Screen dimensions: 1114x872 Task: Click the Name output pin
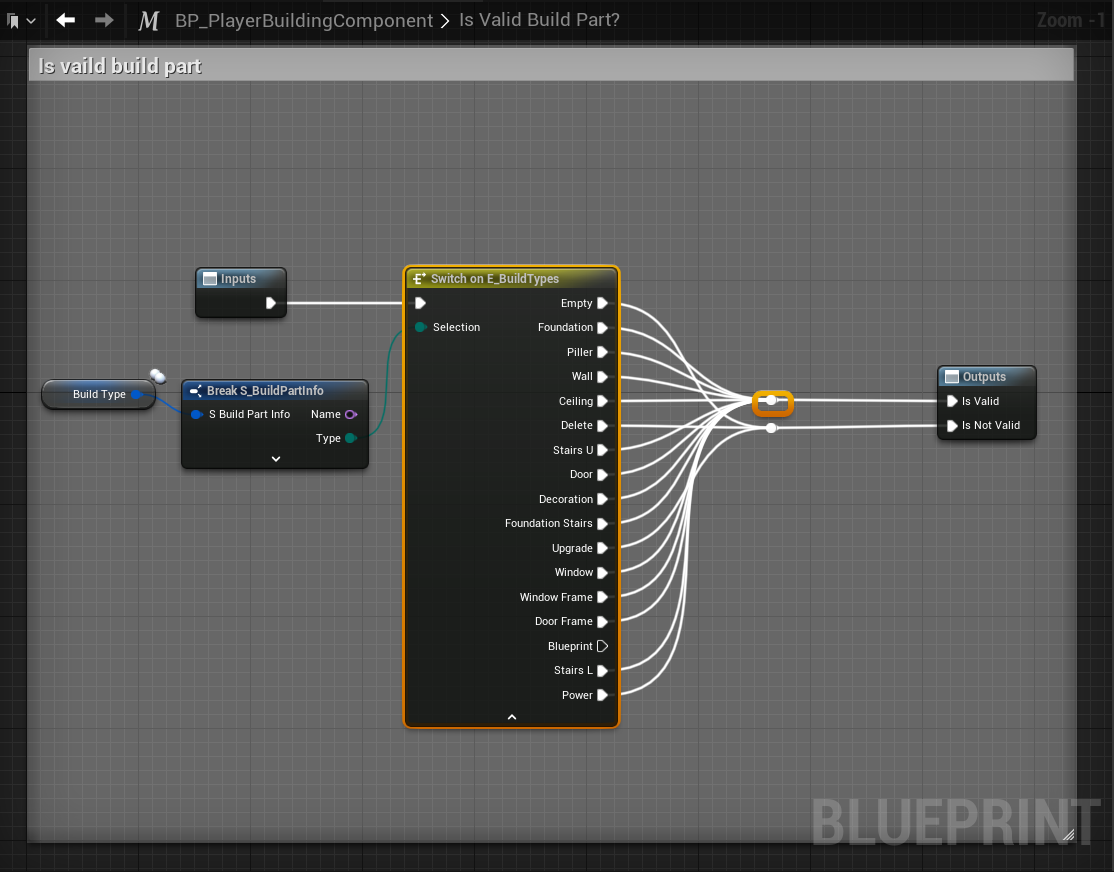350,414
